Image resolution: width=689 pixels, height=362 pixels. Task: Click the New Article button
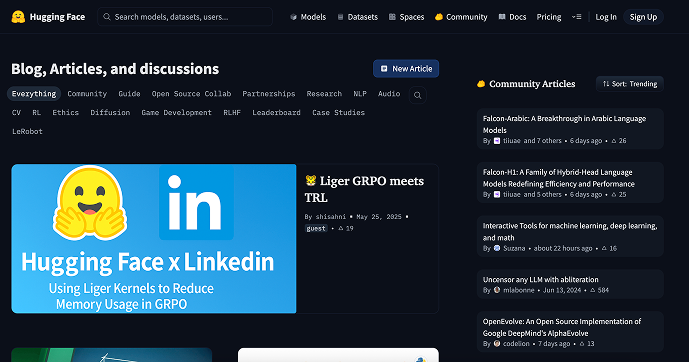[x=406, y=69]
